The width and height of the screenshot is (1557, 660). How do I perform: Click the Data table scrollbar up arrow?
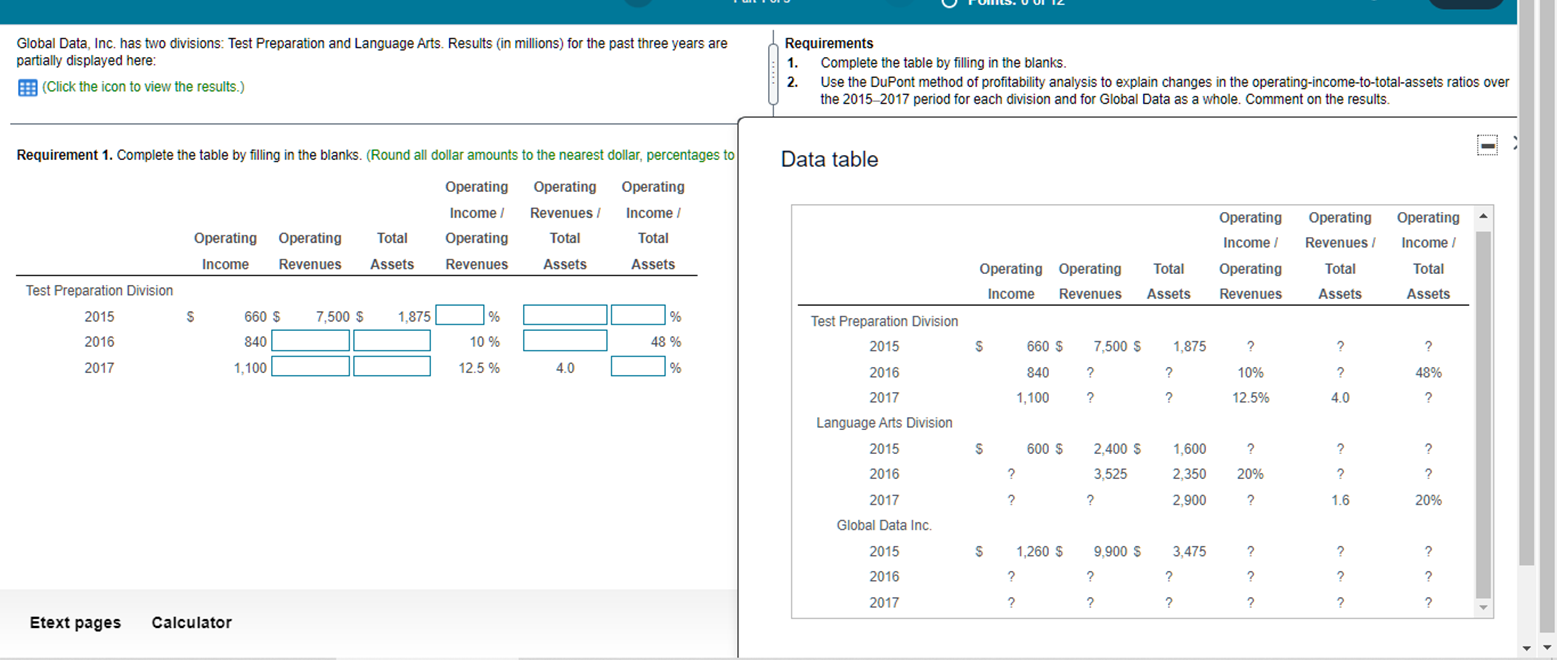click(x=1482, y=215)
